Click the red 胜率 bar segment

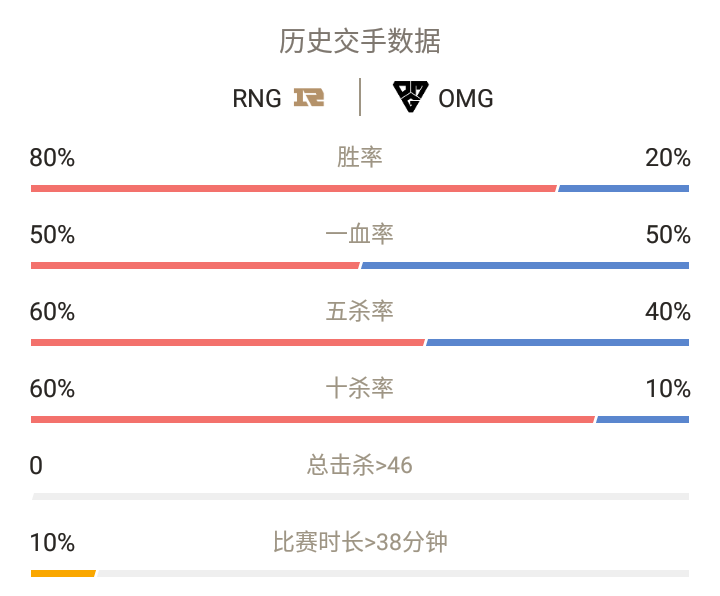(294, 189)
